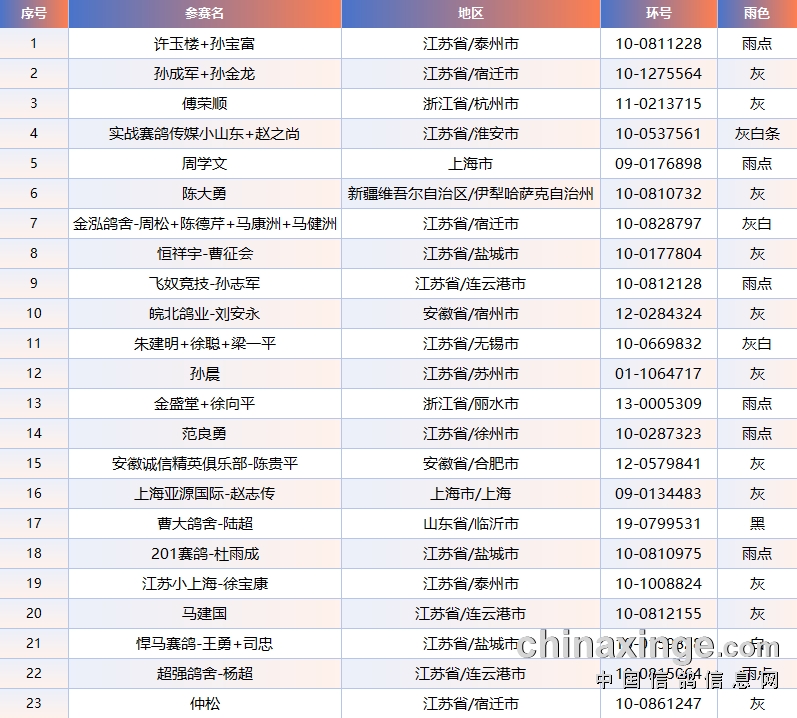Select the 仲松 participant name
Viewport: 797px width, 718px height.
[205, 704]
